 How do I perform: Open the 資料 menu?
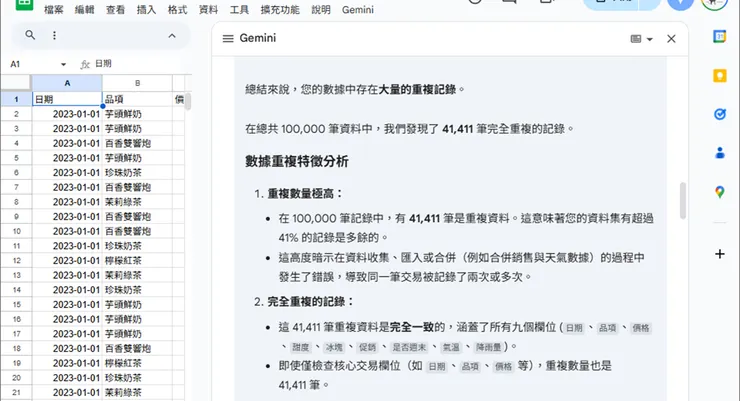click(208, 10)
